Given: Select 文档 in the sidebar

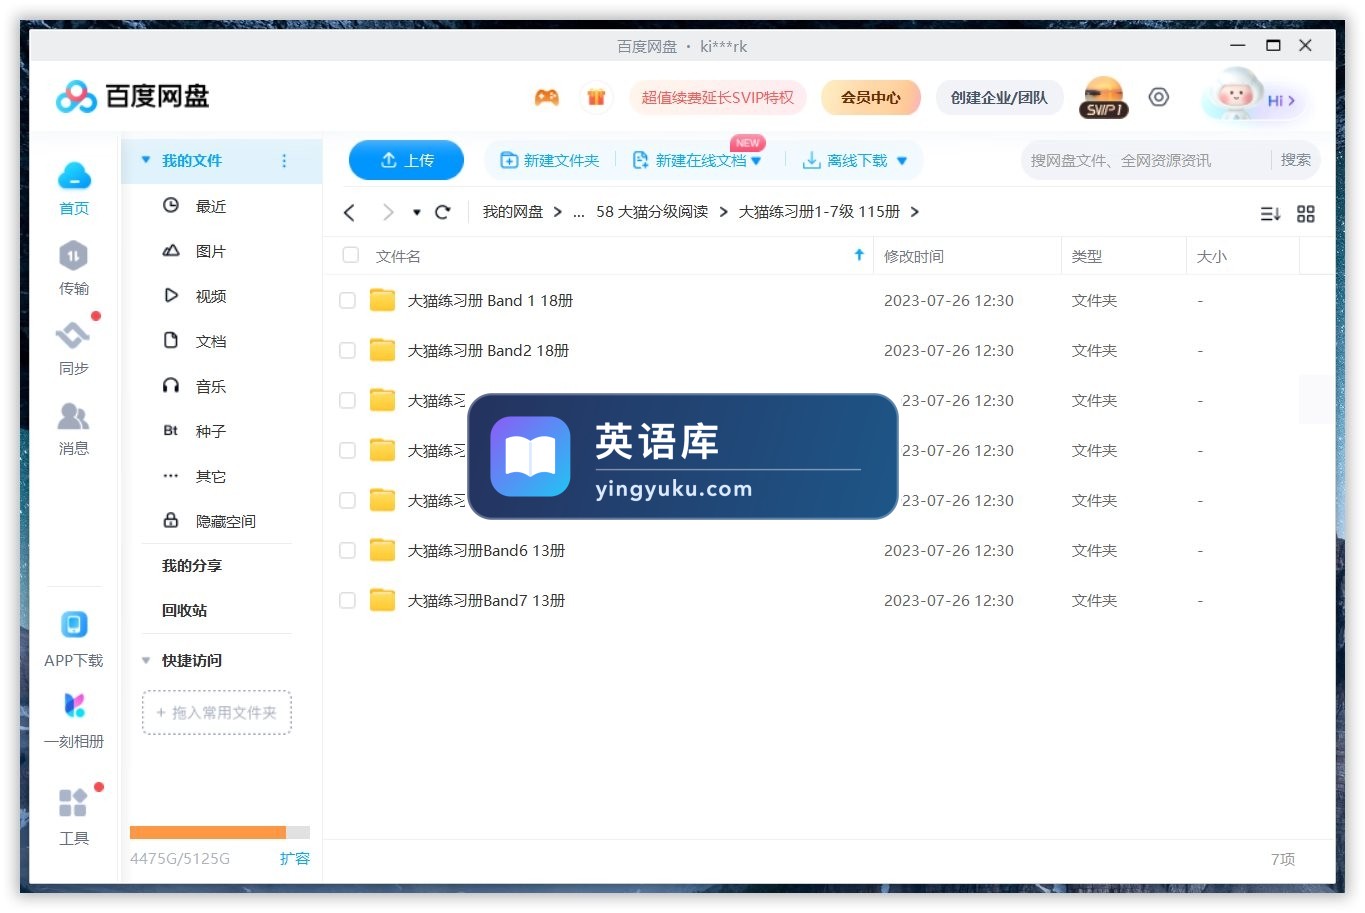Looking at the screenshot, I should pos(210,341).
